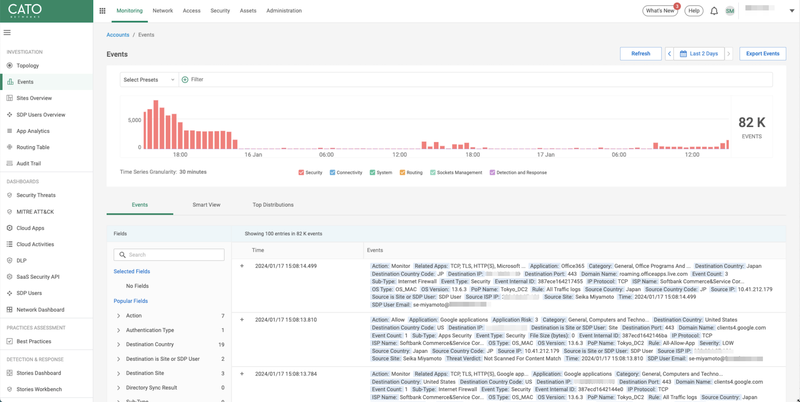800x402 pixels.
Task: Click the SM user avatar
Action: (730, 11)
